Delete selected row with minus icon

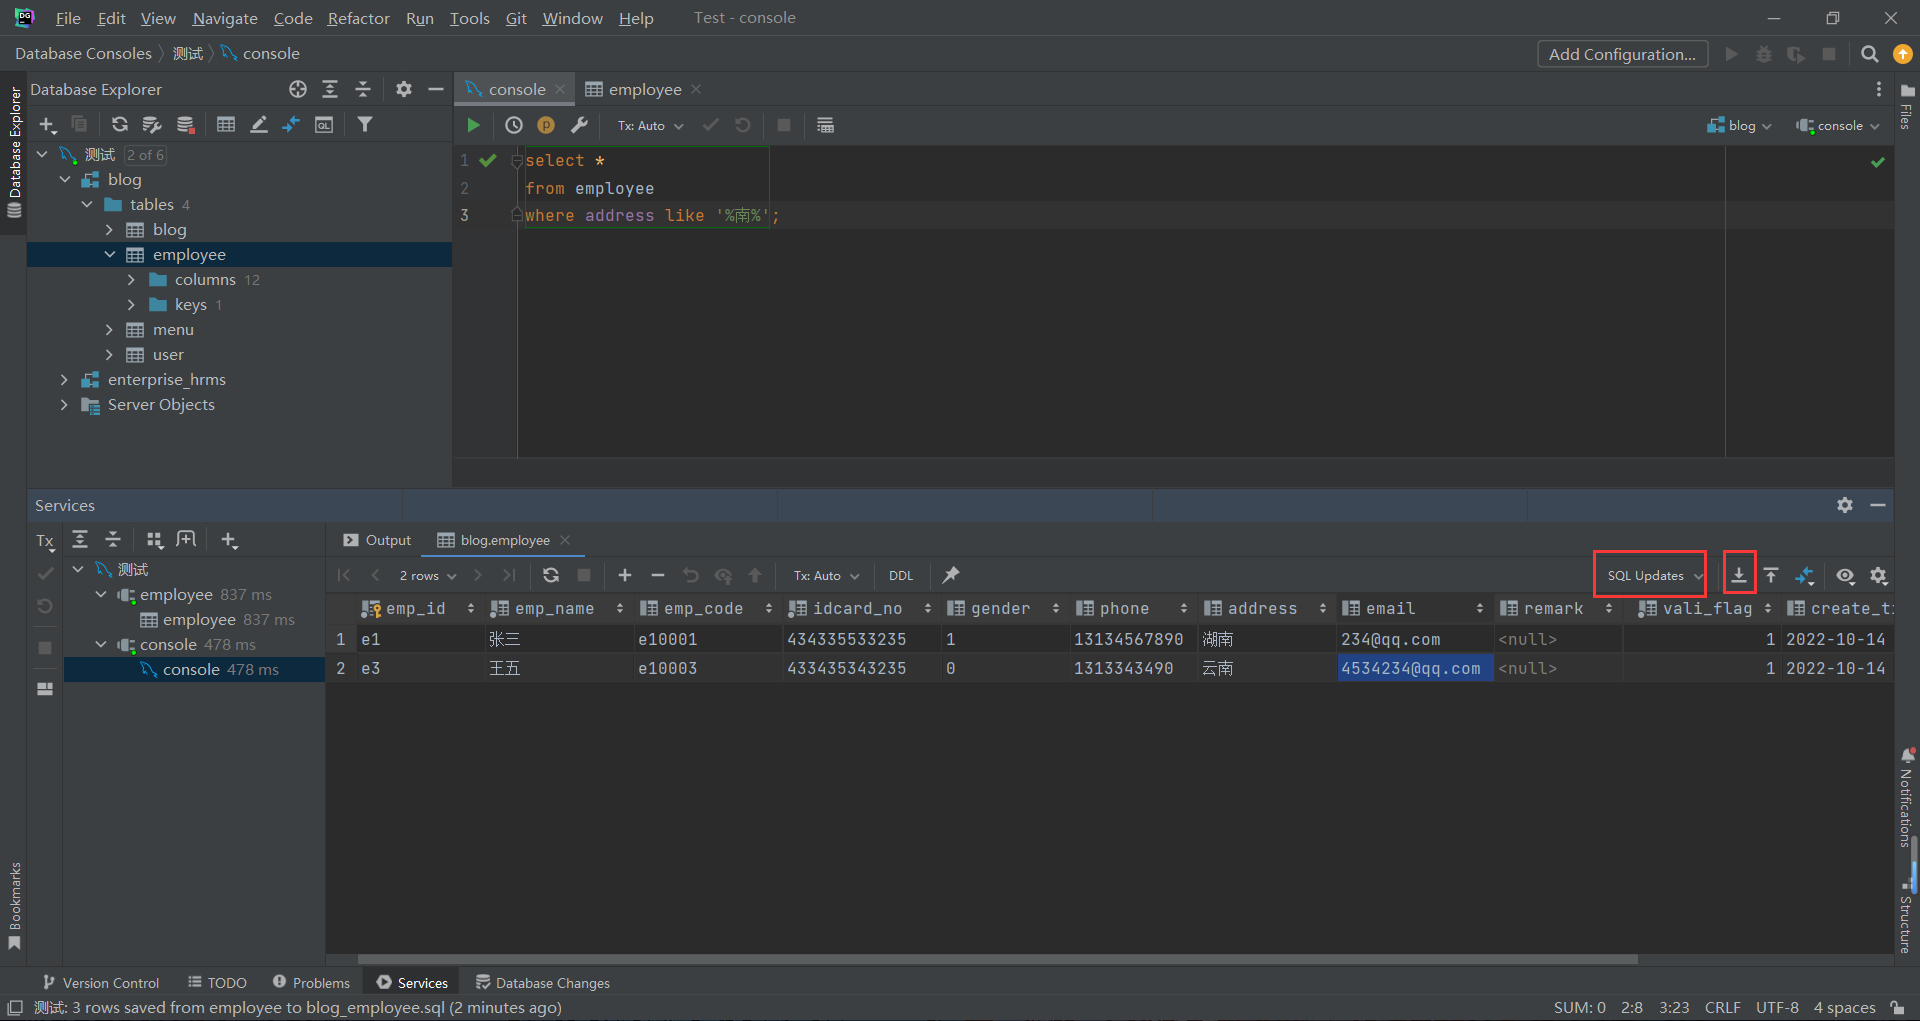[657, 575]
